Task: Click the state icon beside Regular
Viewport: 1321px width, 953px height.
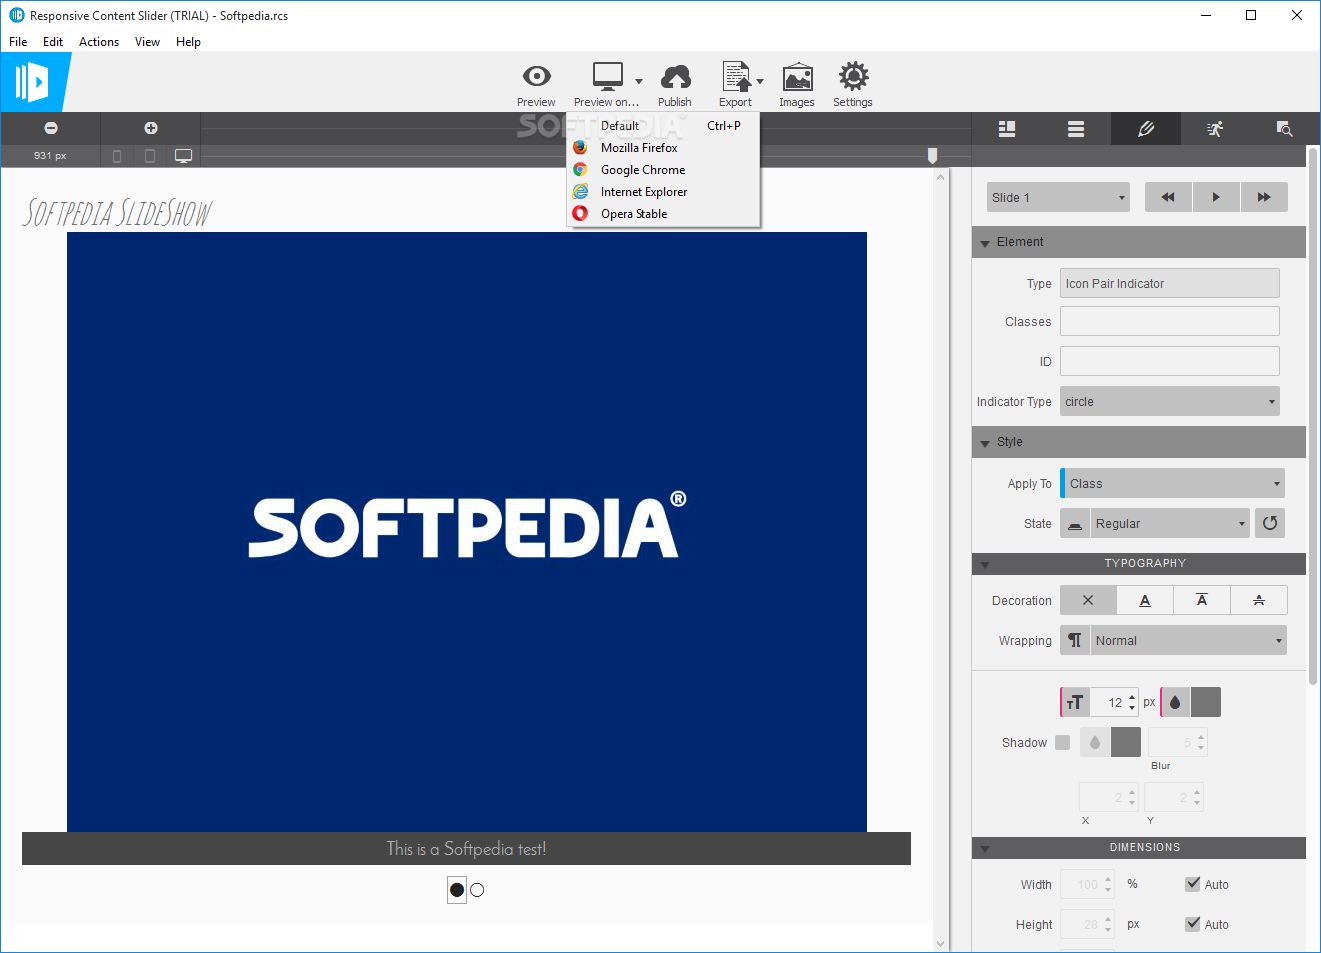Action: coord(1075,523)
